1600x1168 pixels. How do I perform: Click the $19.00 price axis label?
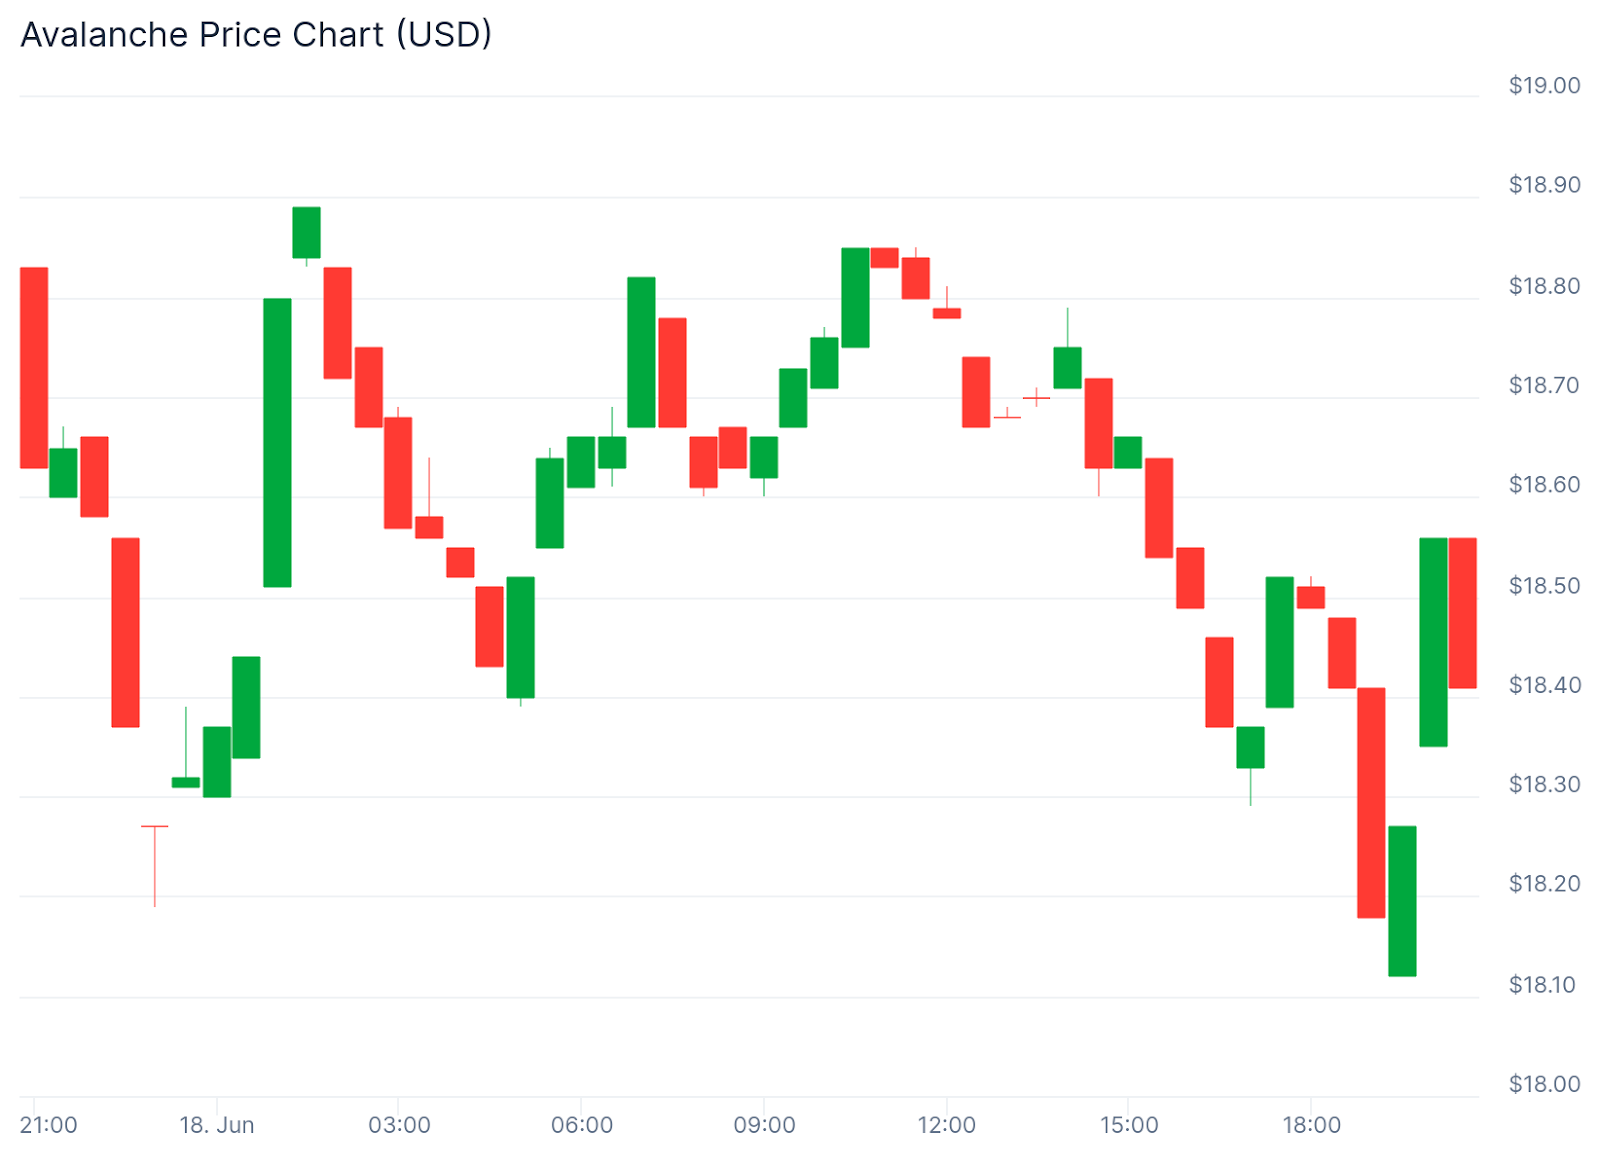(x=1544, y=86)
